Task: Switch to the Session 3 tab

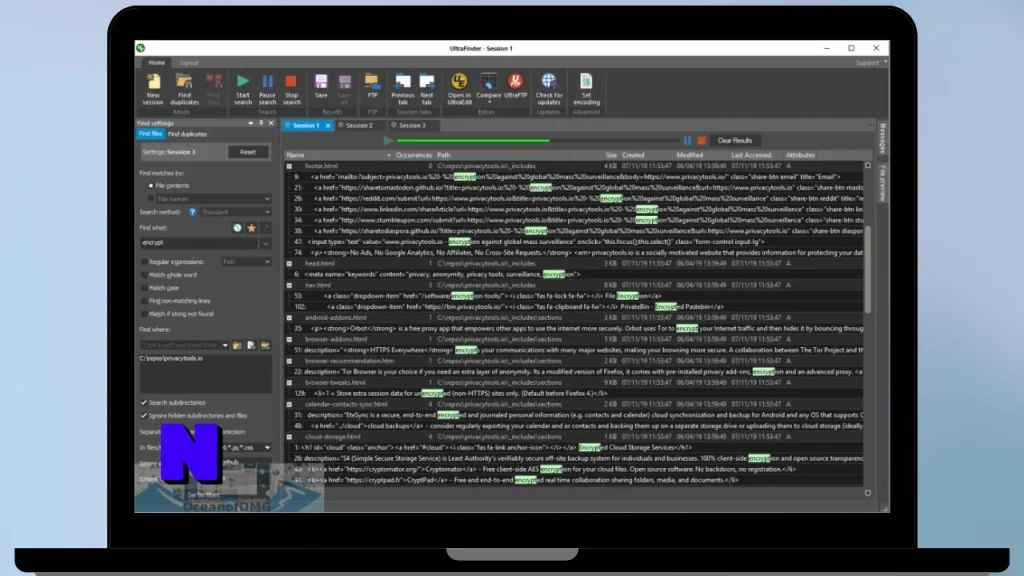Action: point(412,125)
